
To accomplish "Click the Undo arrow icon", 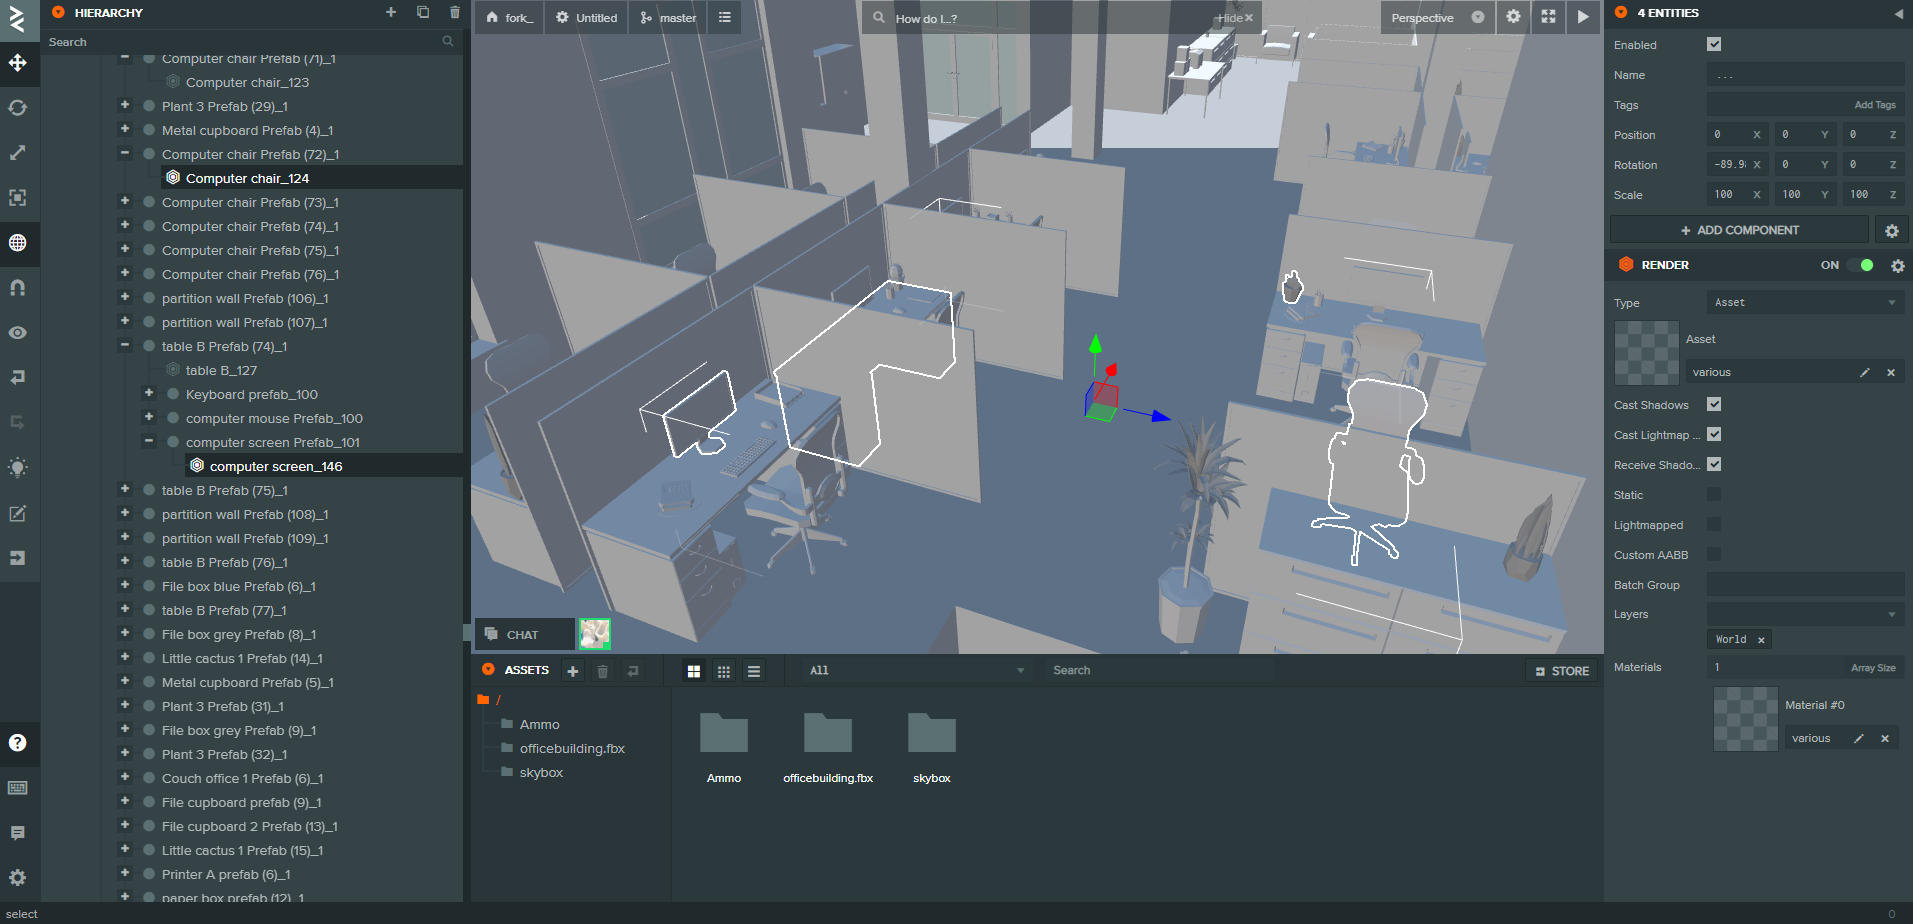I will (x=18, y=378).
